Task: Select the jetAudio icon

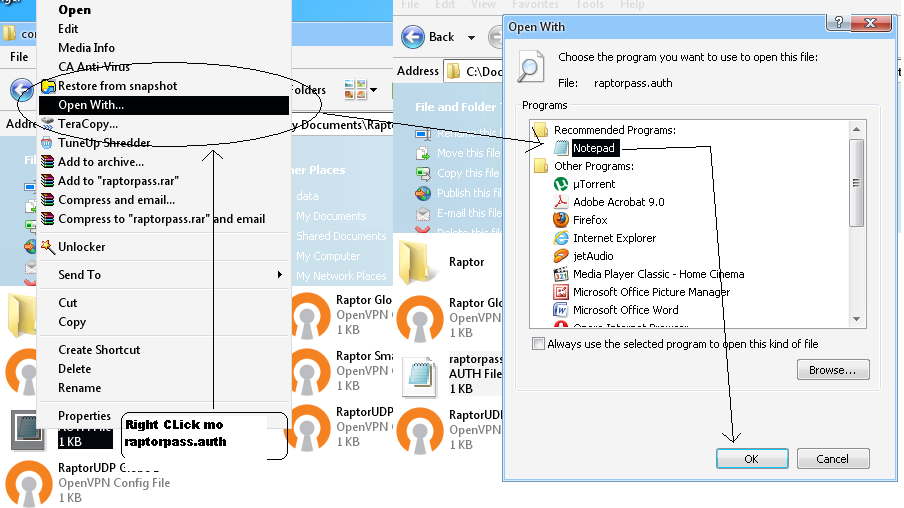Action: pos(561,255)
